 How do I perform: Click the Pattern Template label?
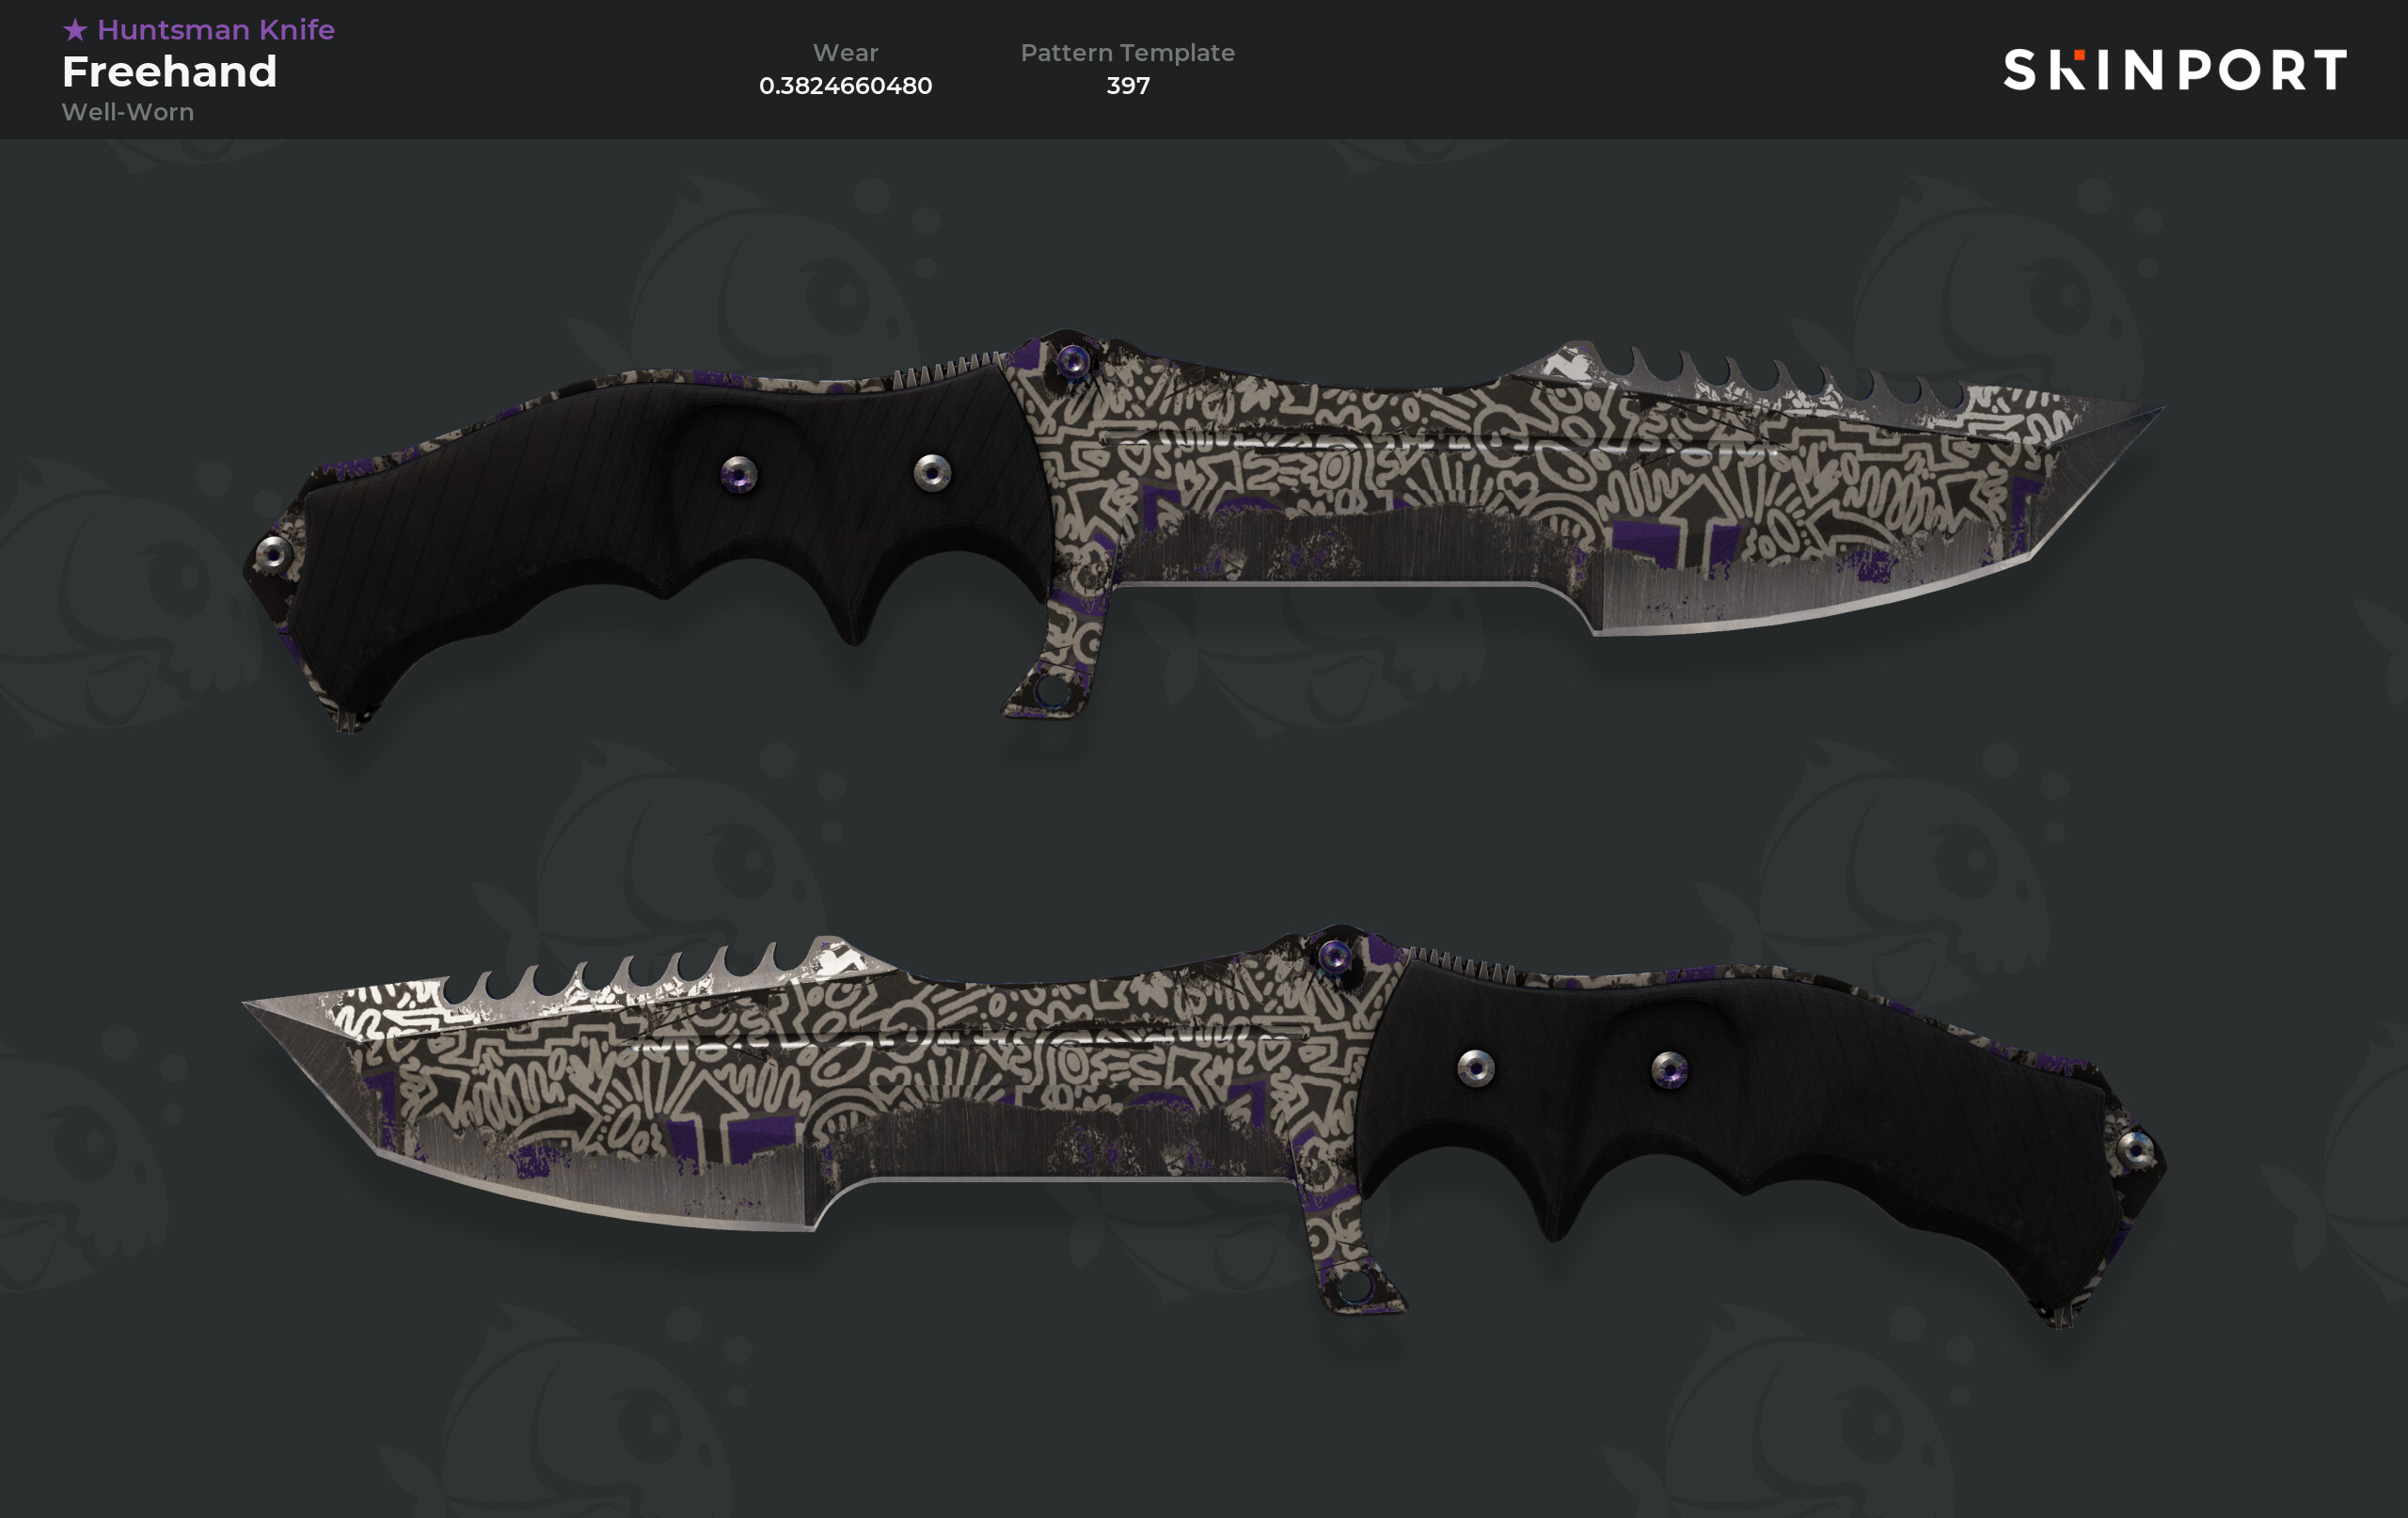coord(1127,53)
